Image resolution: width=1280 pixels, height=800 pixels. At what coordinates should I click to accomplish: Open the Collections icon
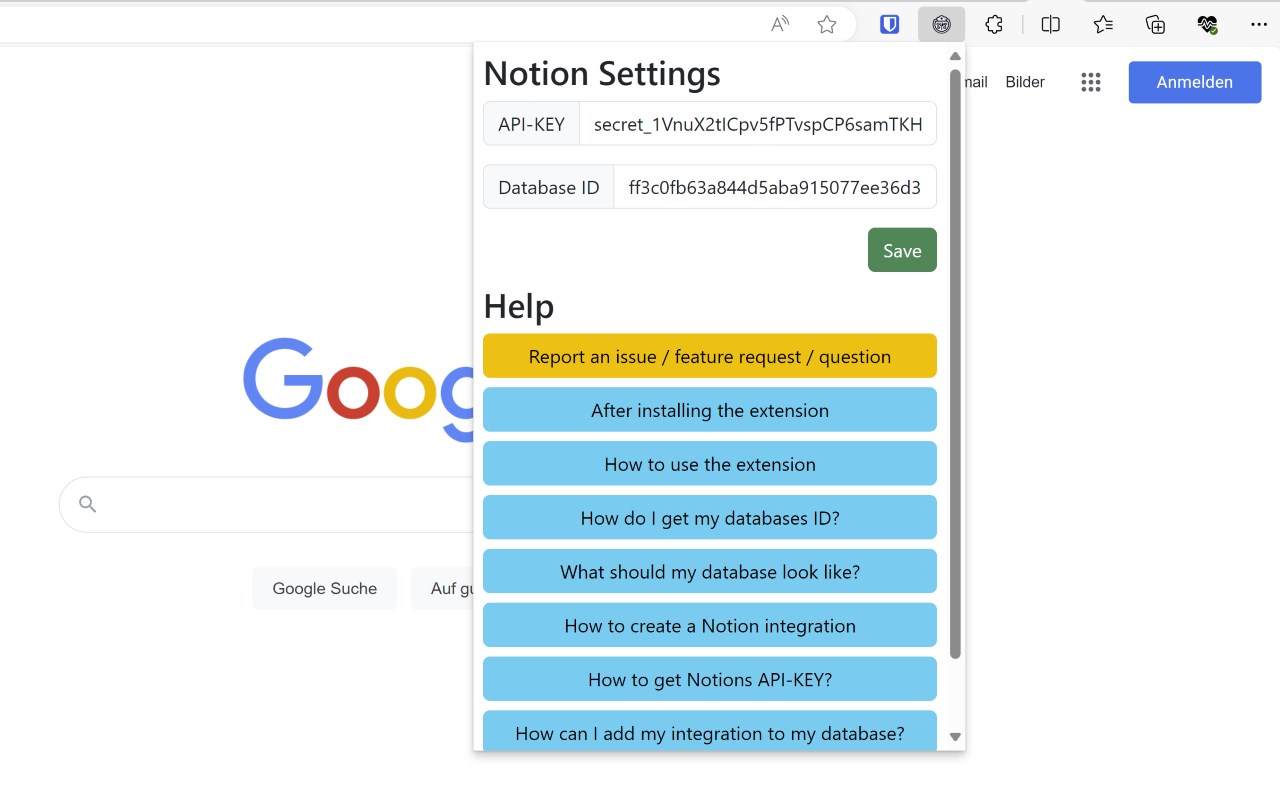(1156, 25)
